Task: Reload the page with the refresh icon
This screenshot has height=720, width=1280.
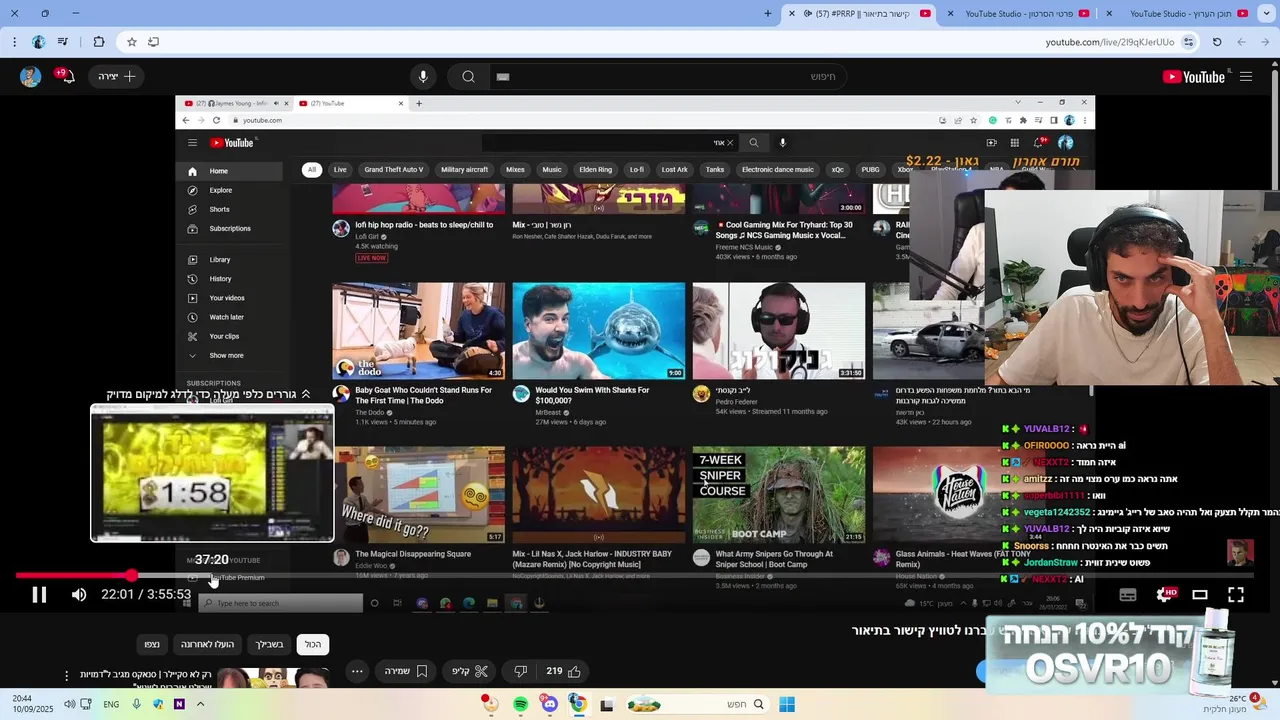Action: (1217, 42)
